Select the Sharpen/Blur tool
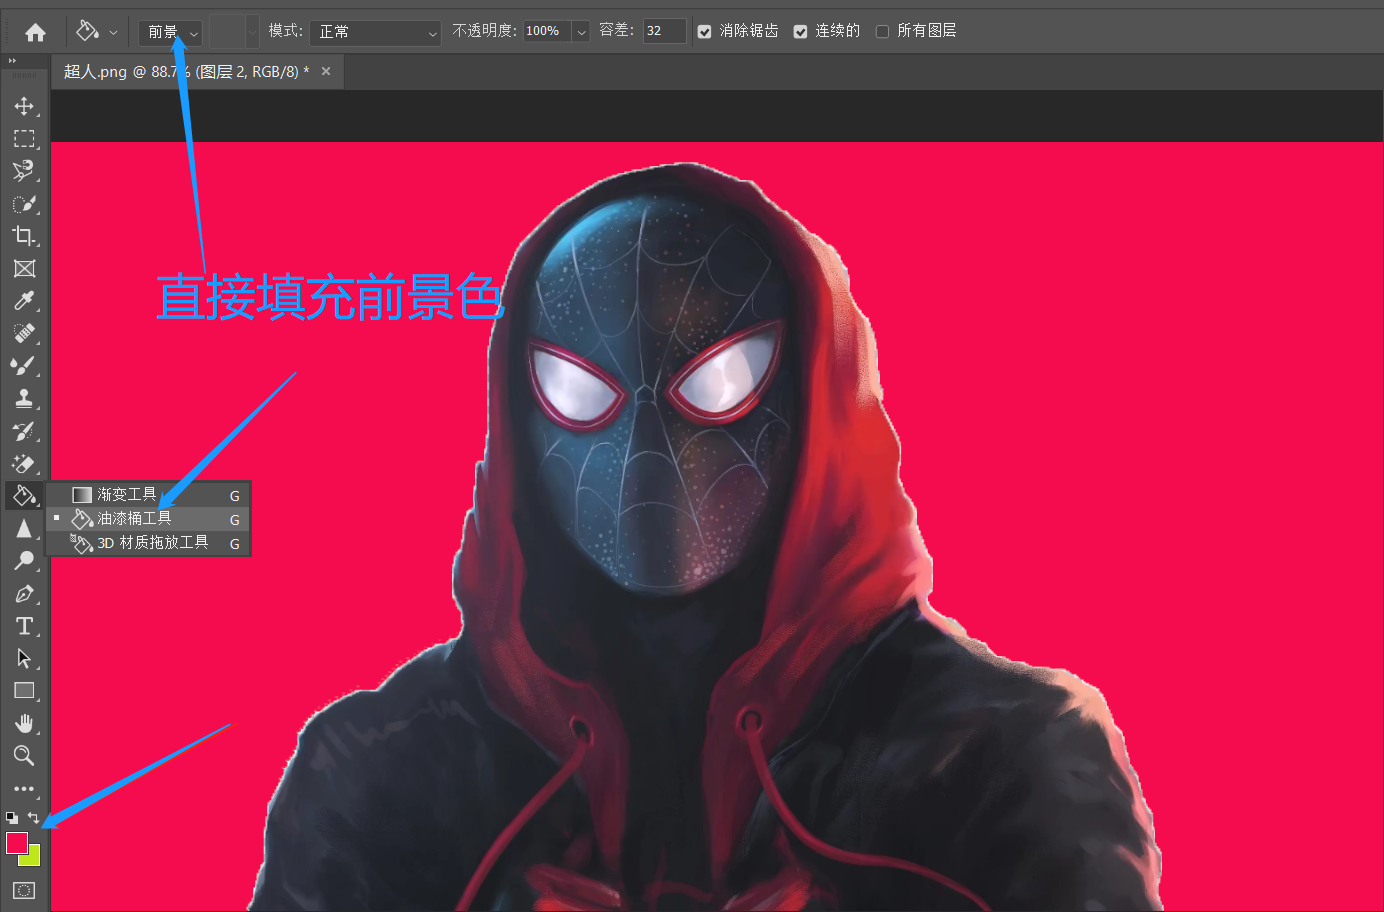1384x912 pixels. (24, 529)
